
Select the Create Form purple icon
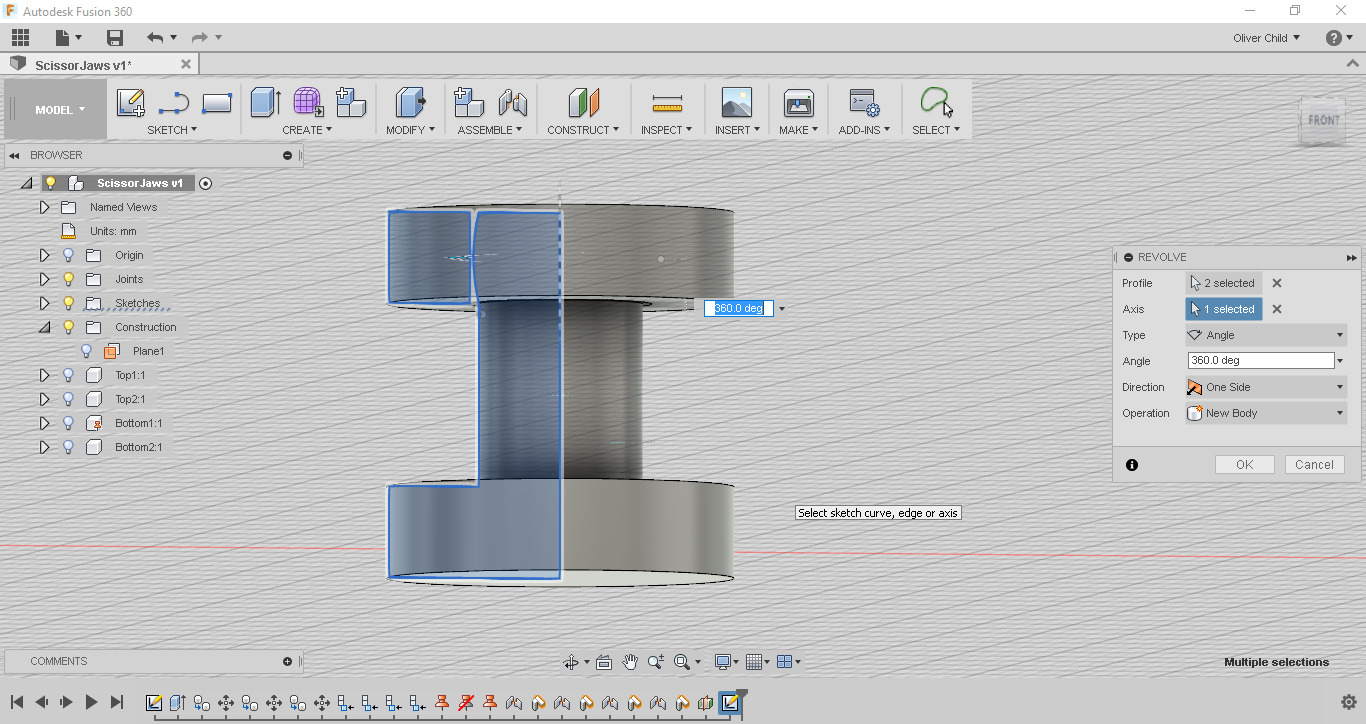point(308,103)
